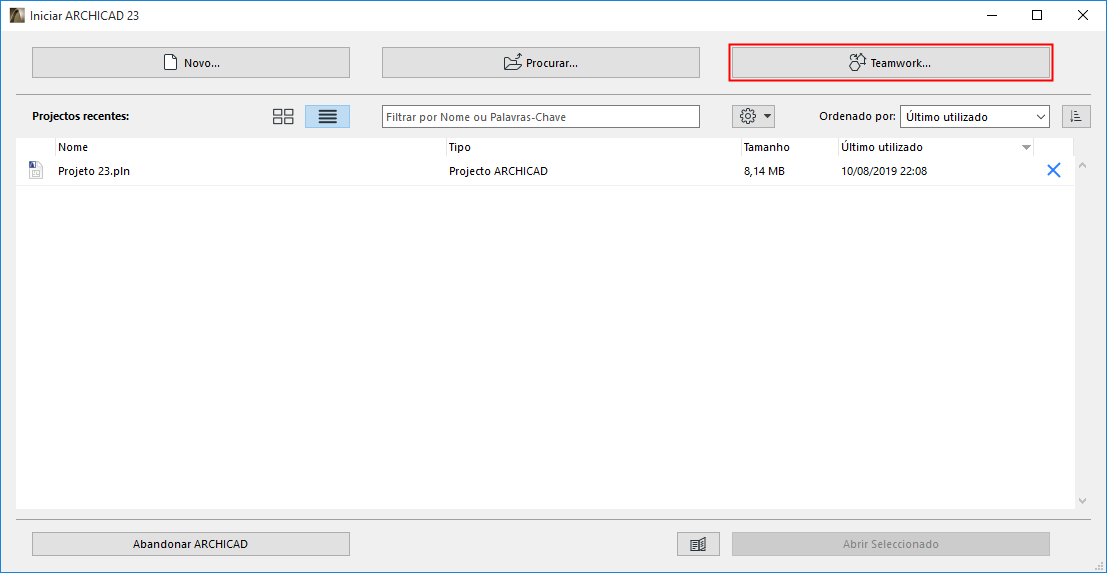Click the book icon button
Screen dimensions: 1107x573
click(698, 544)
